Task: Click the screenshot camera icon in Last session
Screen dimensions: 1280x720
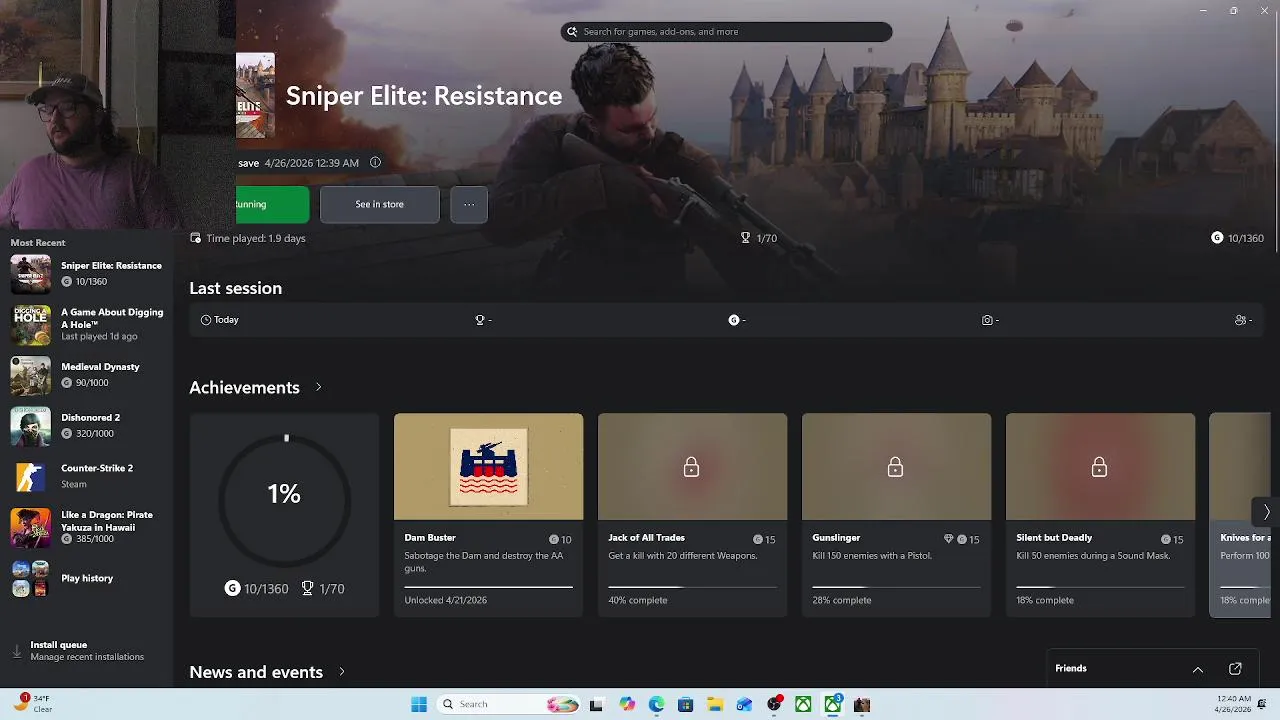Action: point(987,320)
